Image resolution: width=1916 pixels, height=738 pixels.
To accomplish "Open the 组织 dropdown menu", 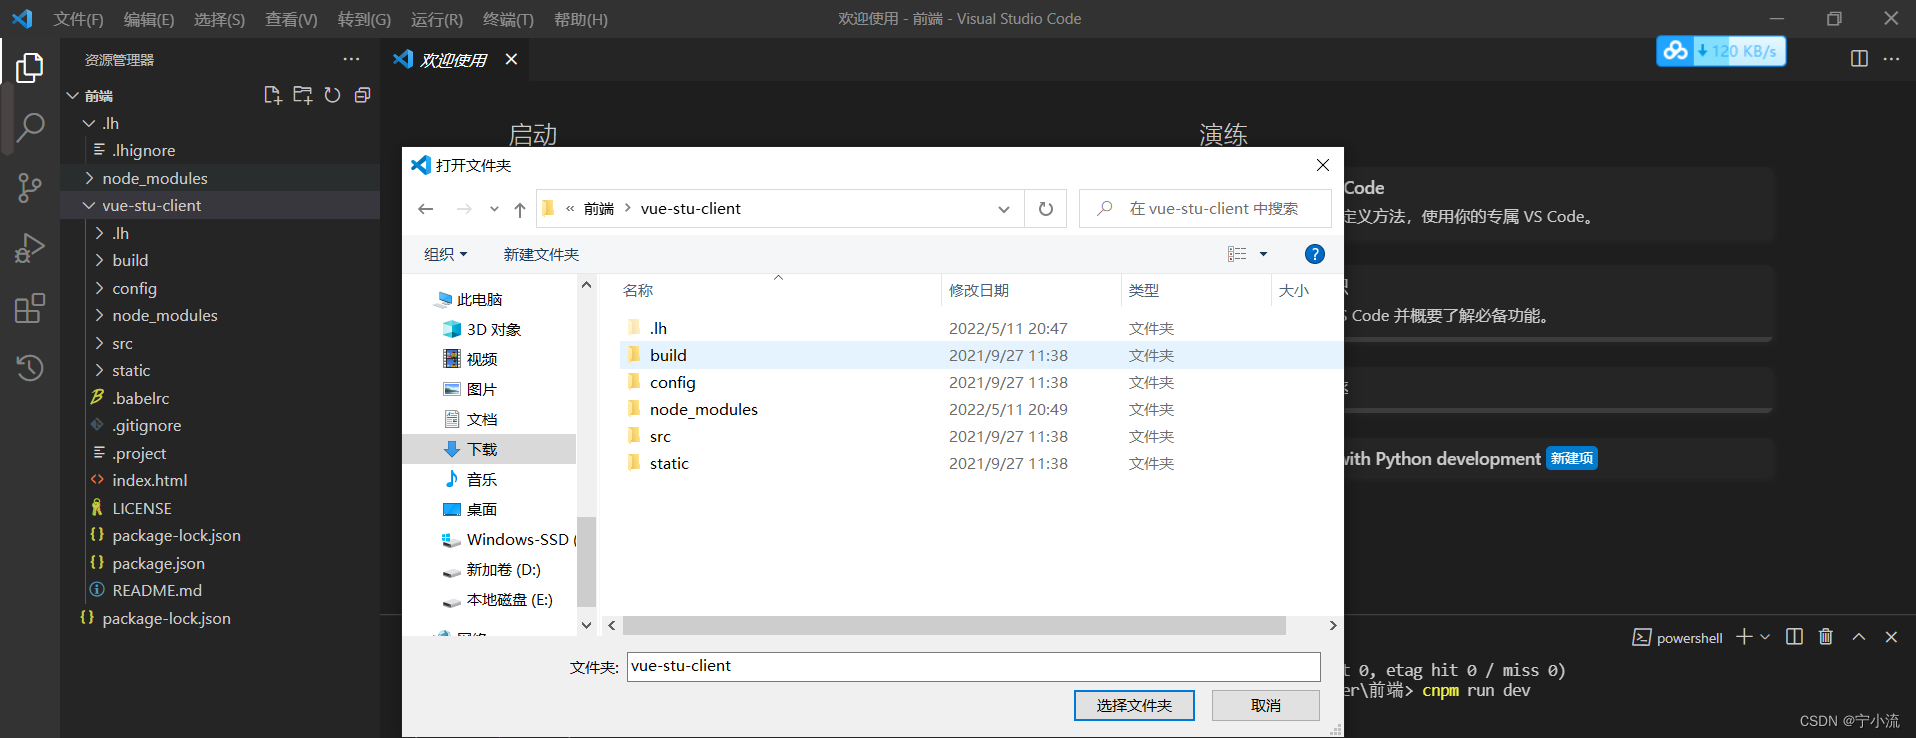I will pyautogui.click(x=446, y=254).
